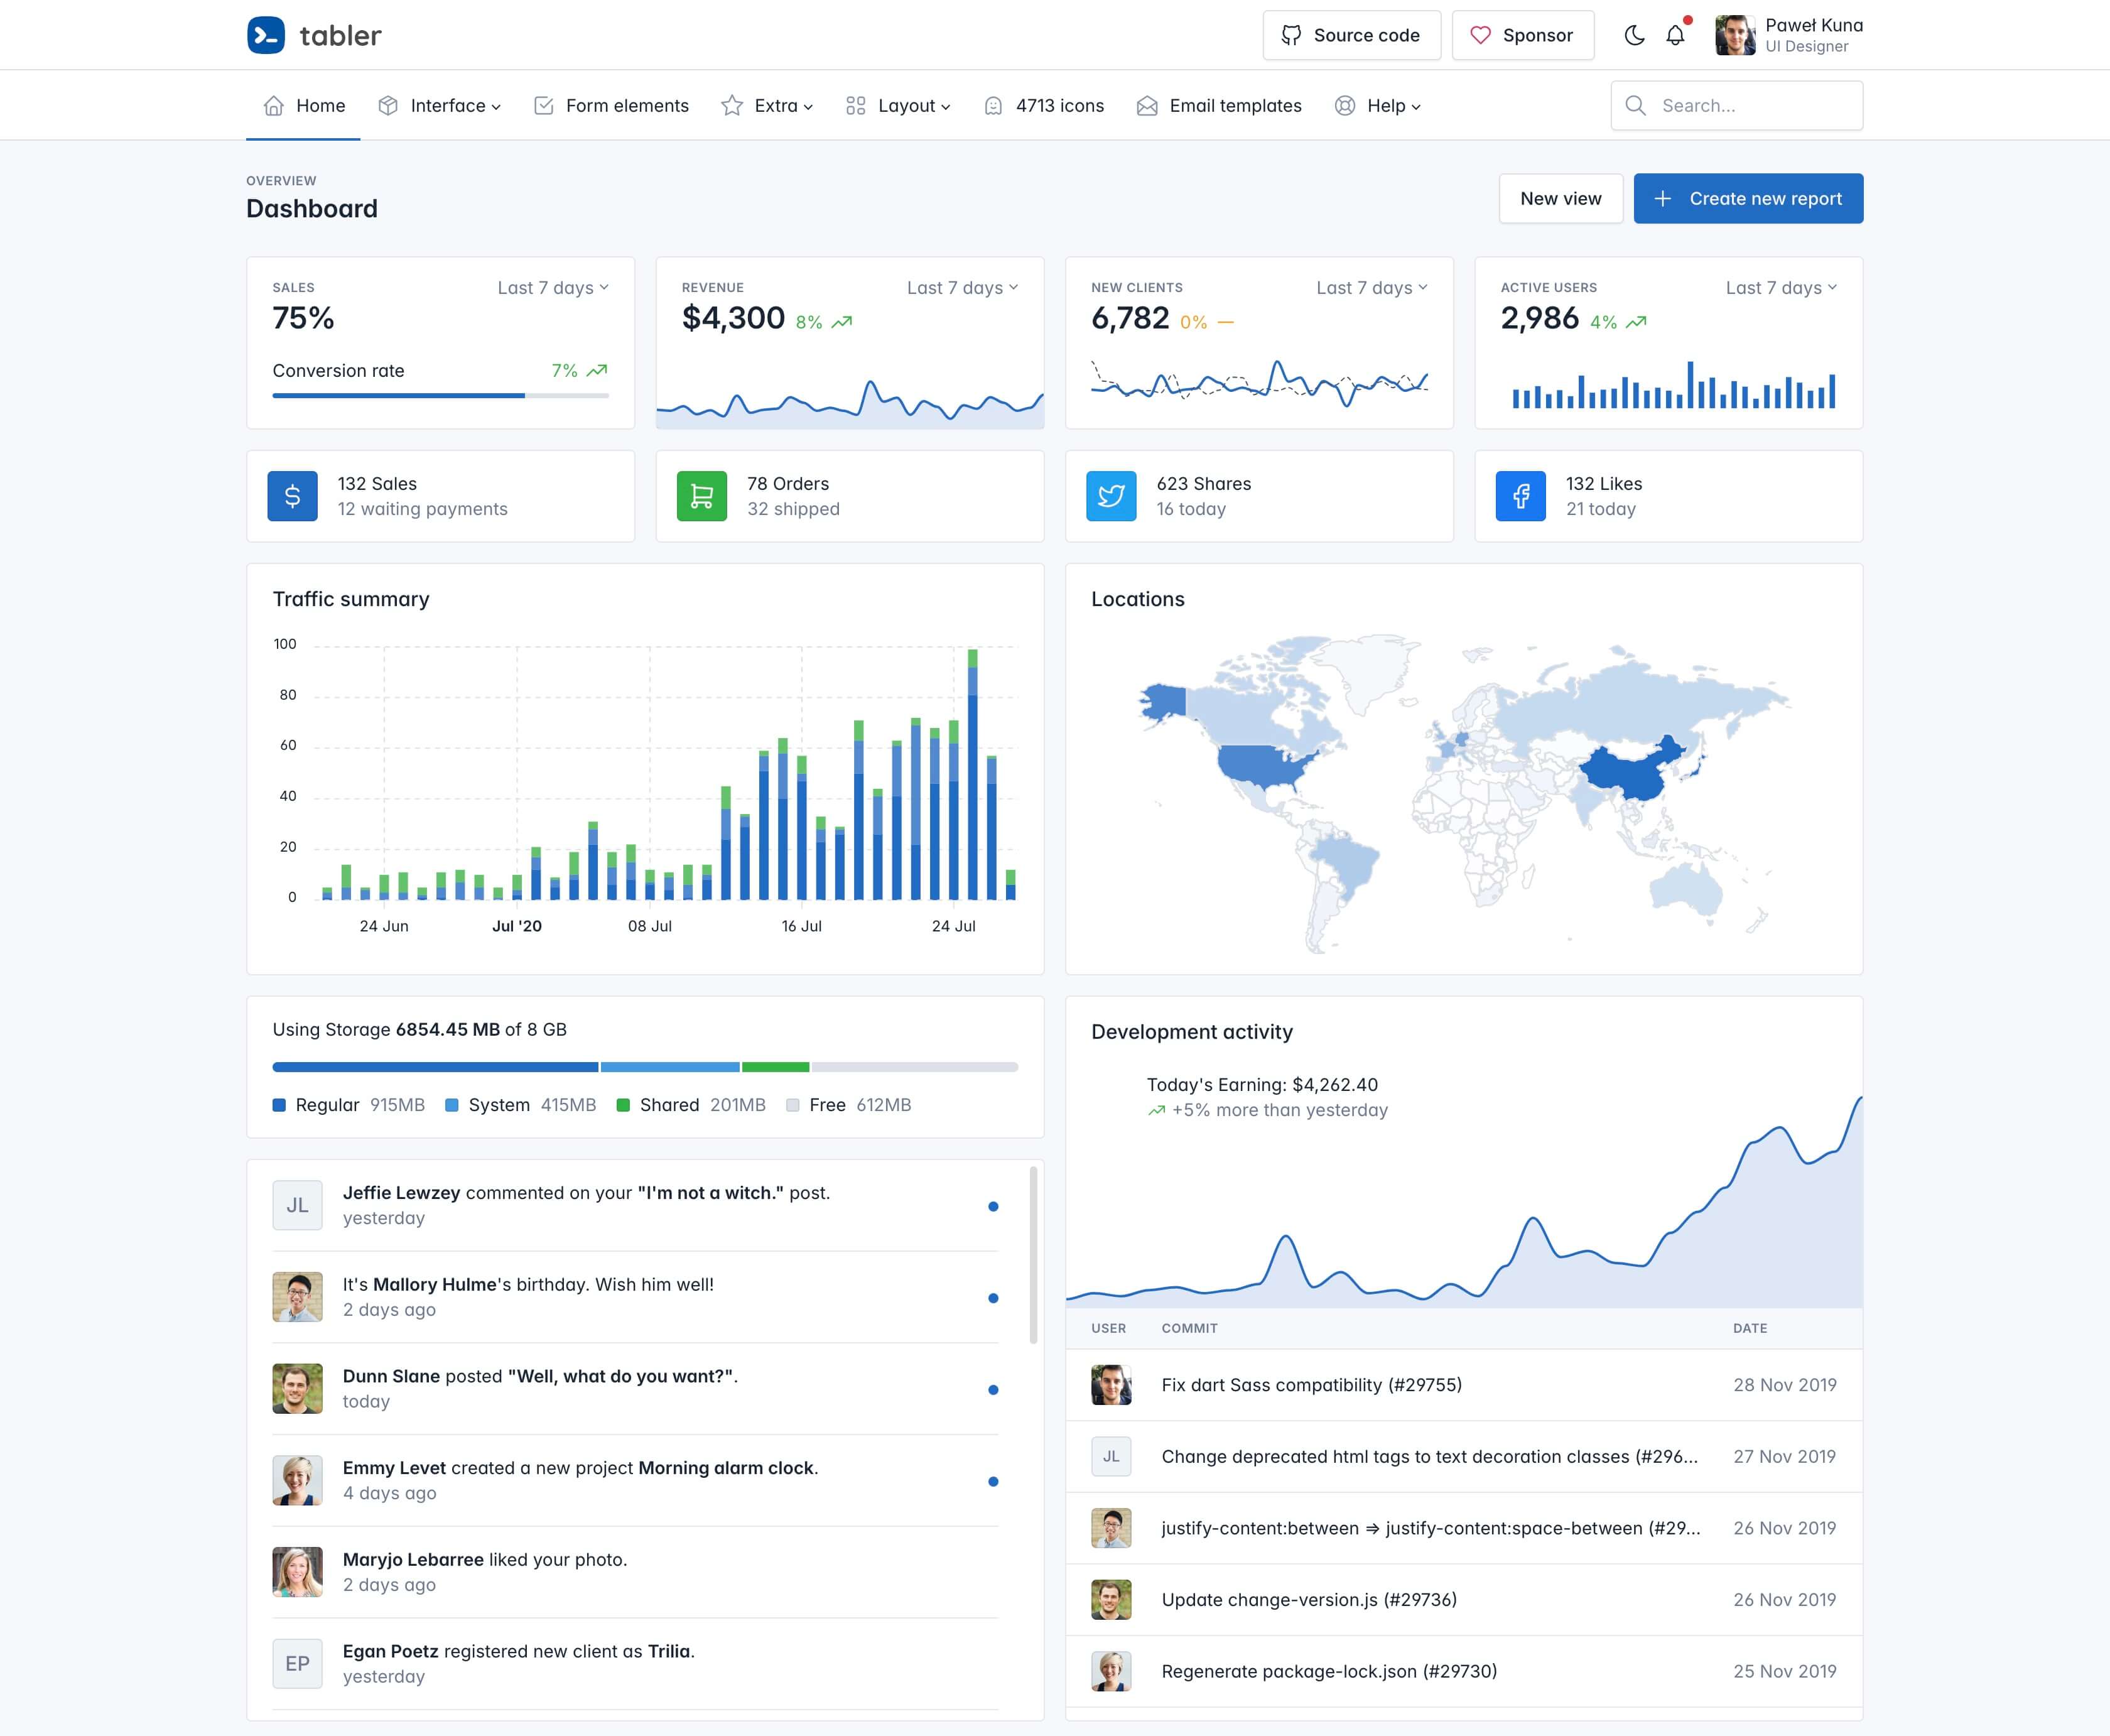This screenshot has height=1736, width=2110.
Task: Toggle the unread dot on the Dunn Slane notification
Action: pyautogui.click(x=993, y=1390)
